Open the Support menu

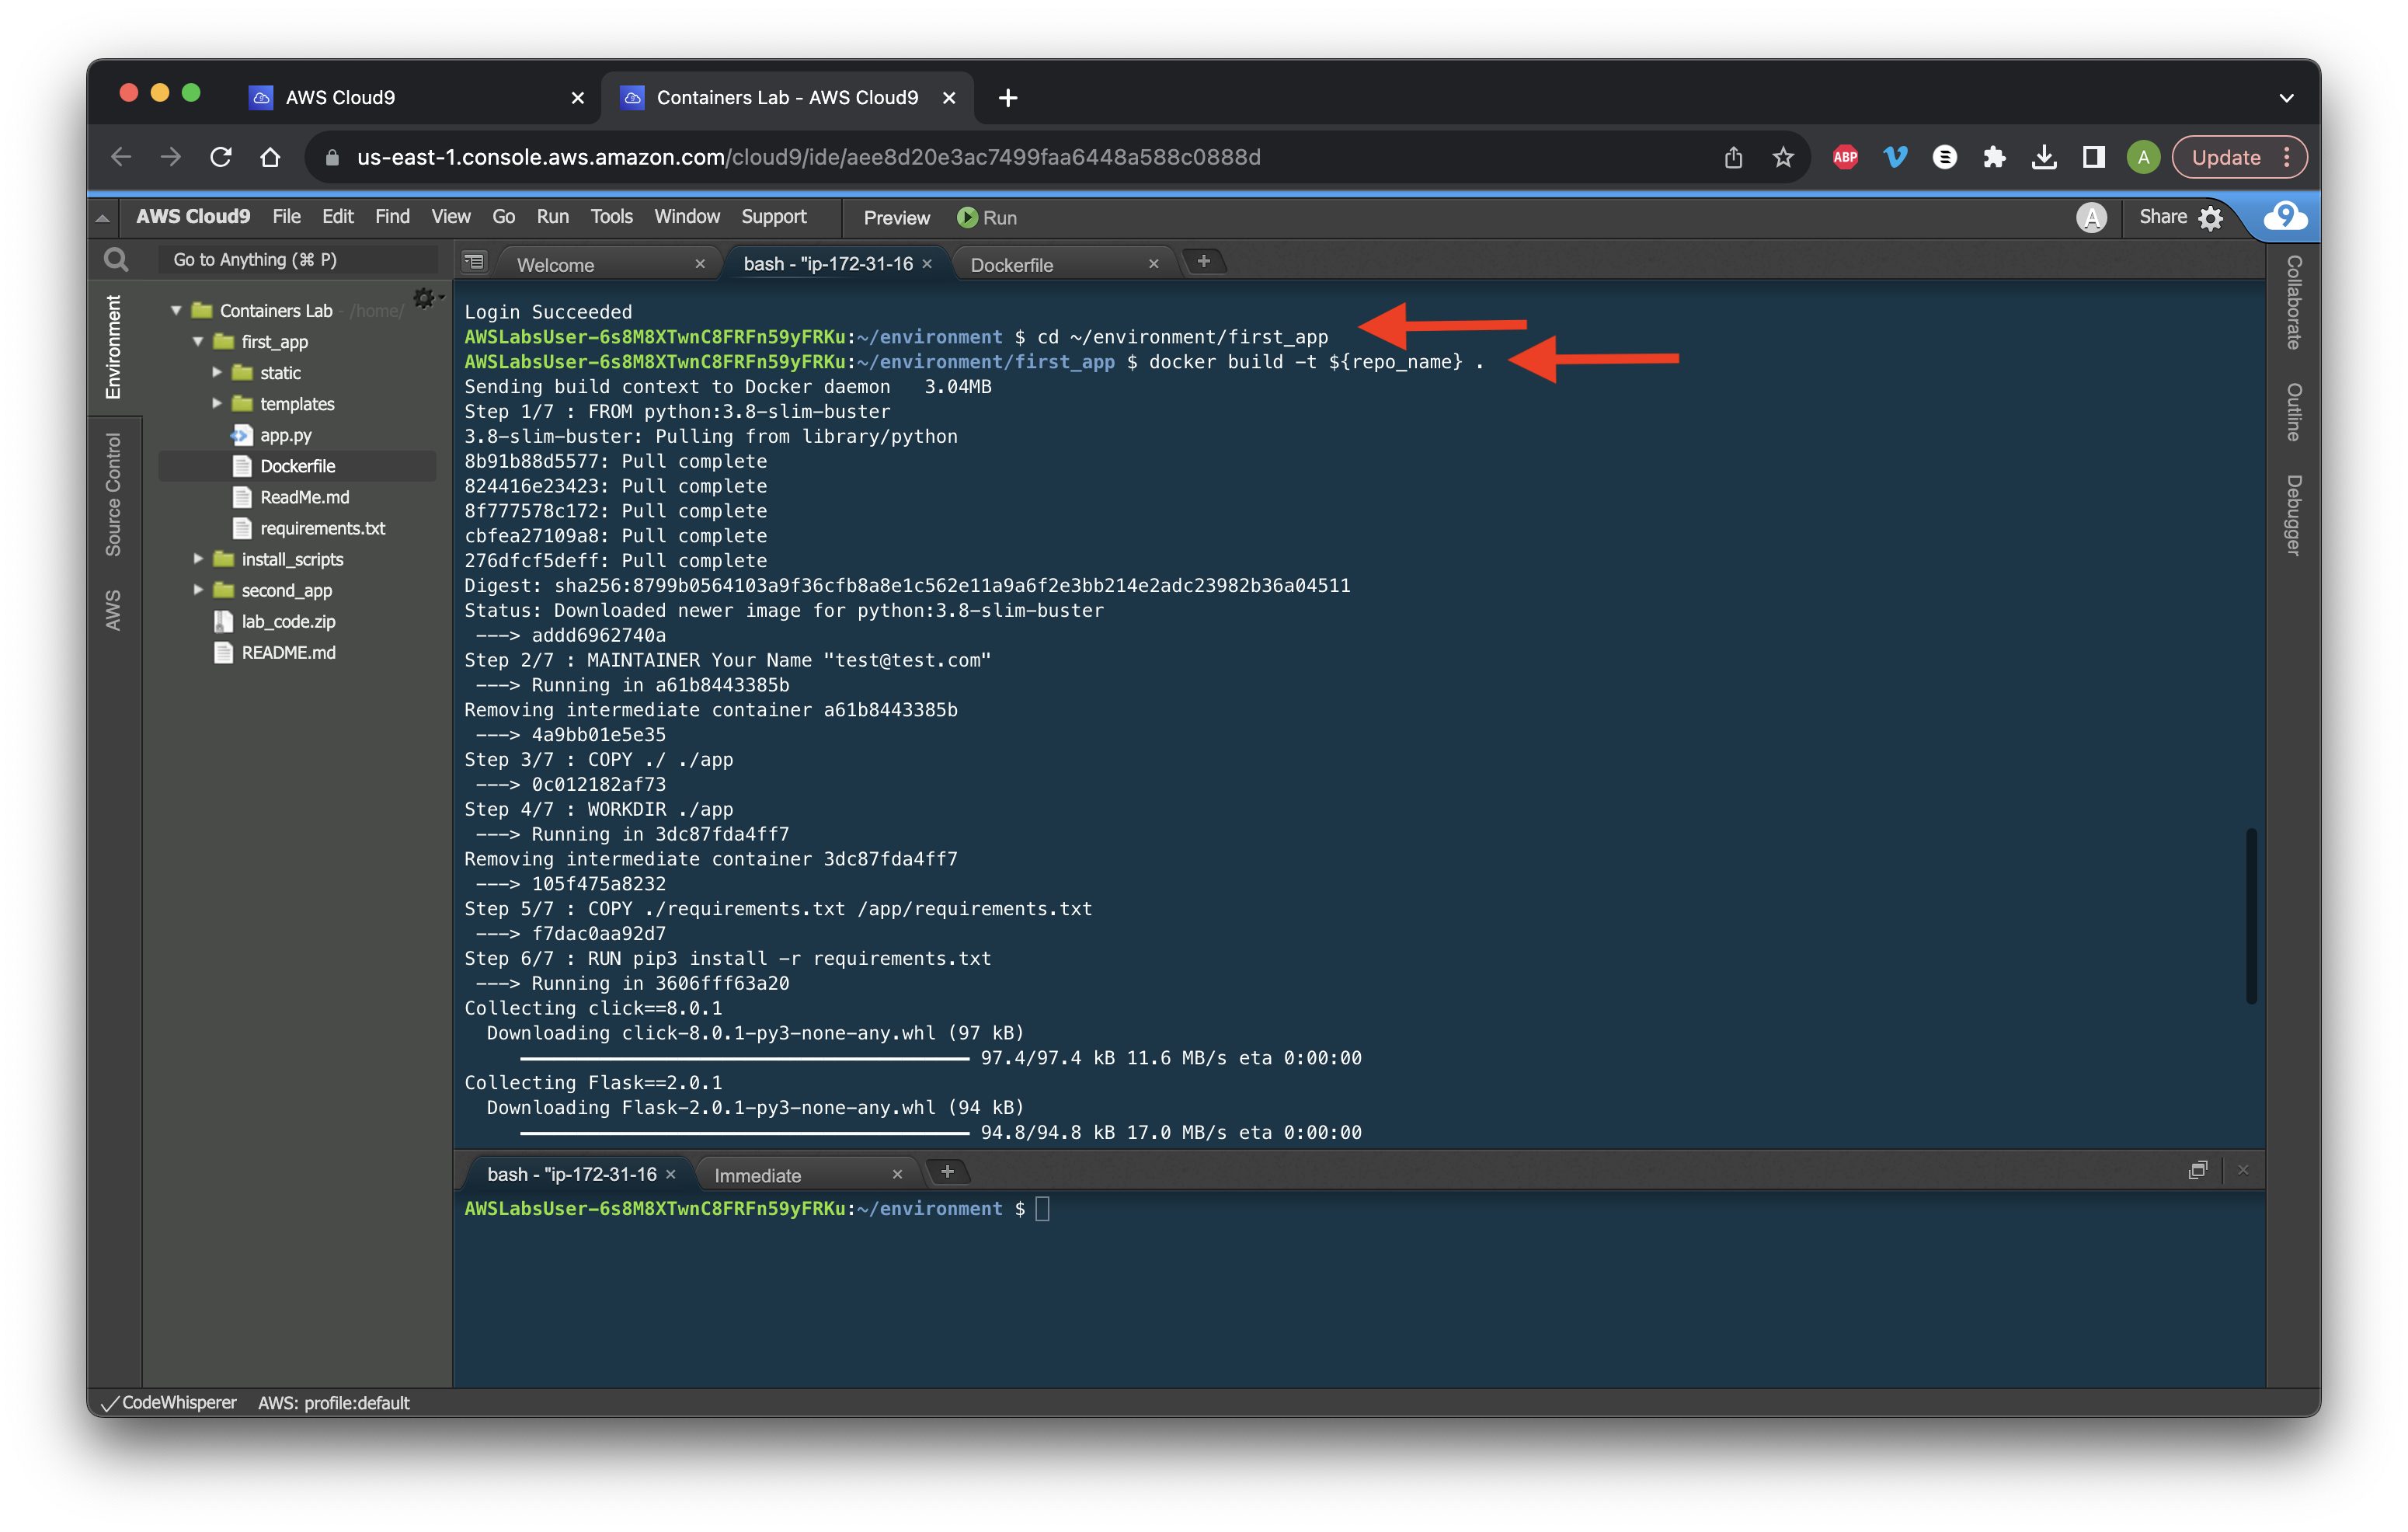(x=773, y=216)
